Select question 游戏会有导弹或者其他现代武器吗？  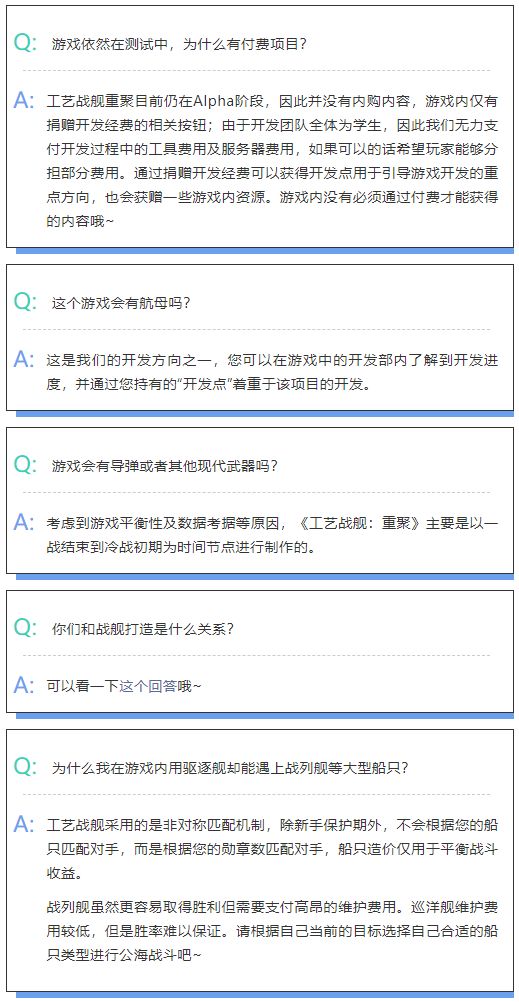tap(165, 466)
